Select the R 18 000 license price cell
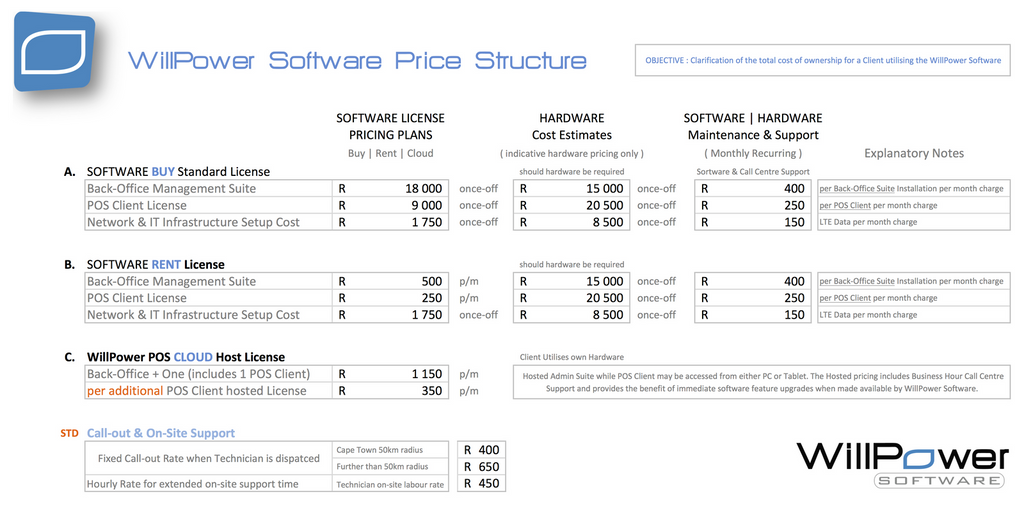 [391, 189]
